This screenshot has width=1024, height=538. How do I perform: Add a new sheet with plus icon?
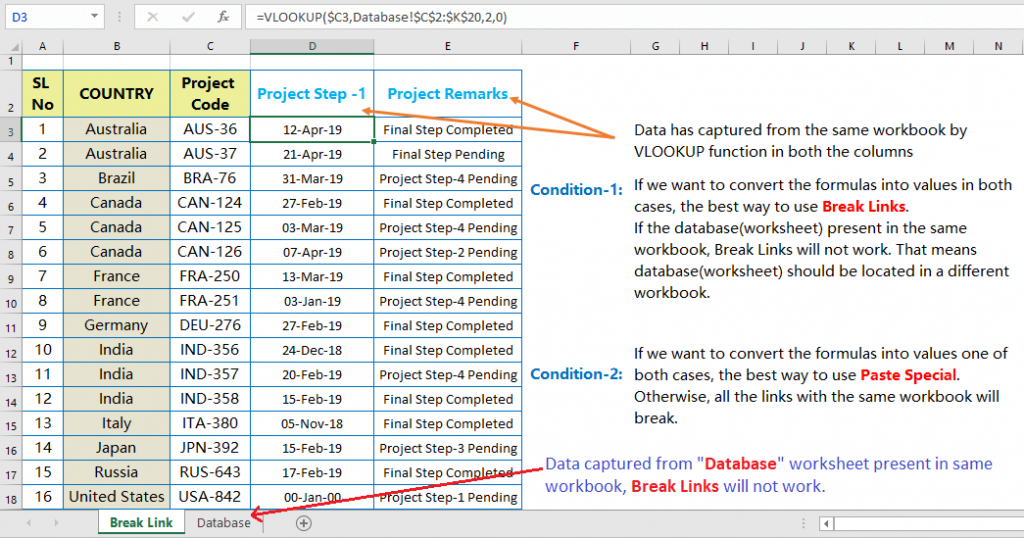click(x=304, y=523)
